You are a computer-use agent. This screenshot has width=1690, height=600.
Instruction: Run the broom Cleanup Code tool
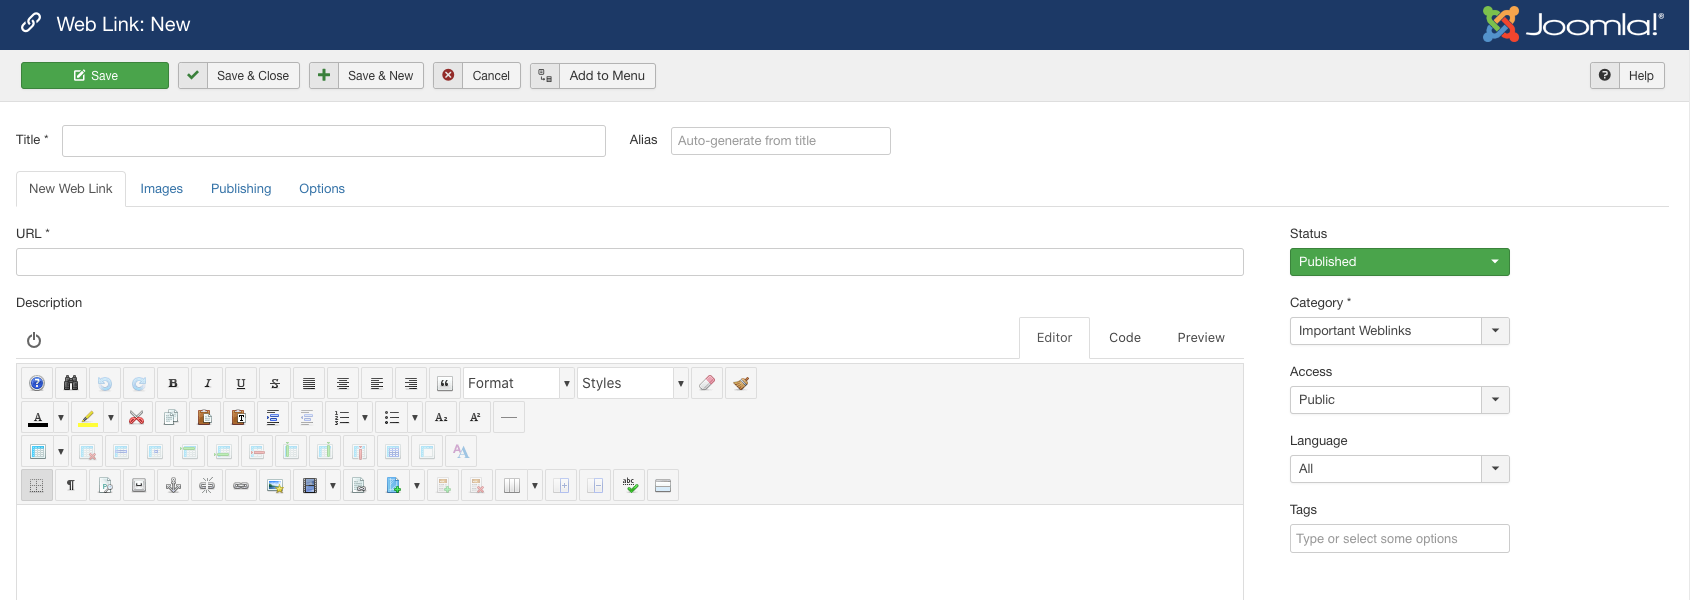[x=741, y=383]
